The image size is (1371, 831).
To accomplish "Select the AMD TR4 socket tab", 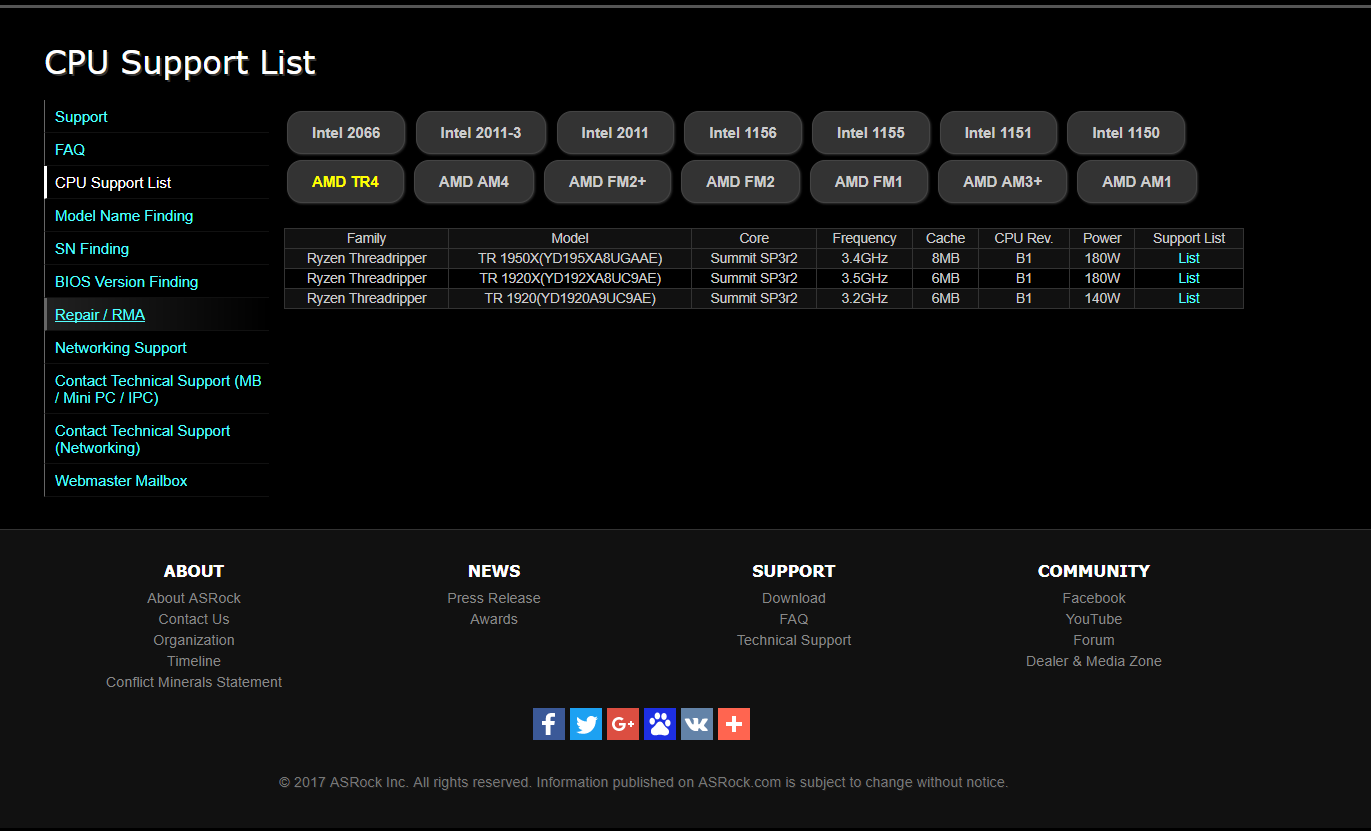I will click(345, 182).
